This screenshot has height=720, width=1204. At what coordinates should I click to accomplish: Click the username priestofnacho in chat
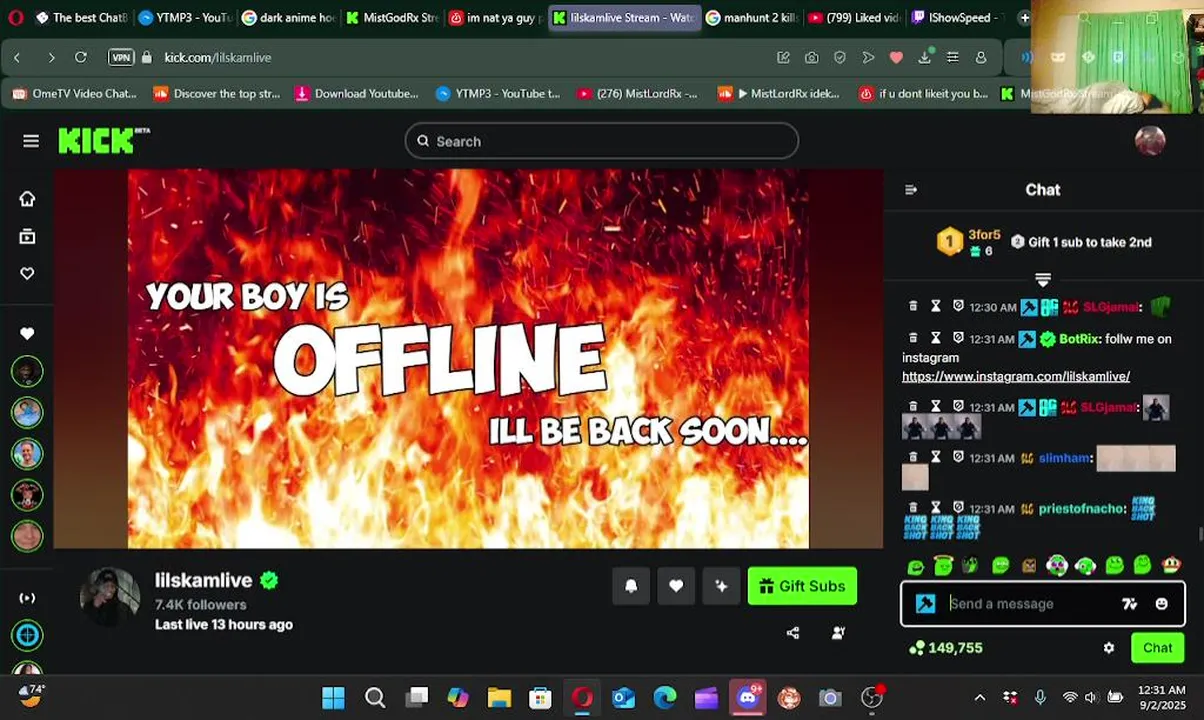pyautogui.click(x=1081, y=509)
